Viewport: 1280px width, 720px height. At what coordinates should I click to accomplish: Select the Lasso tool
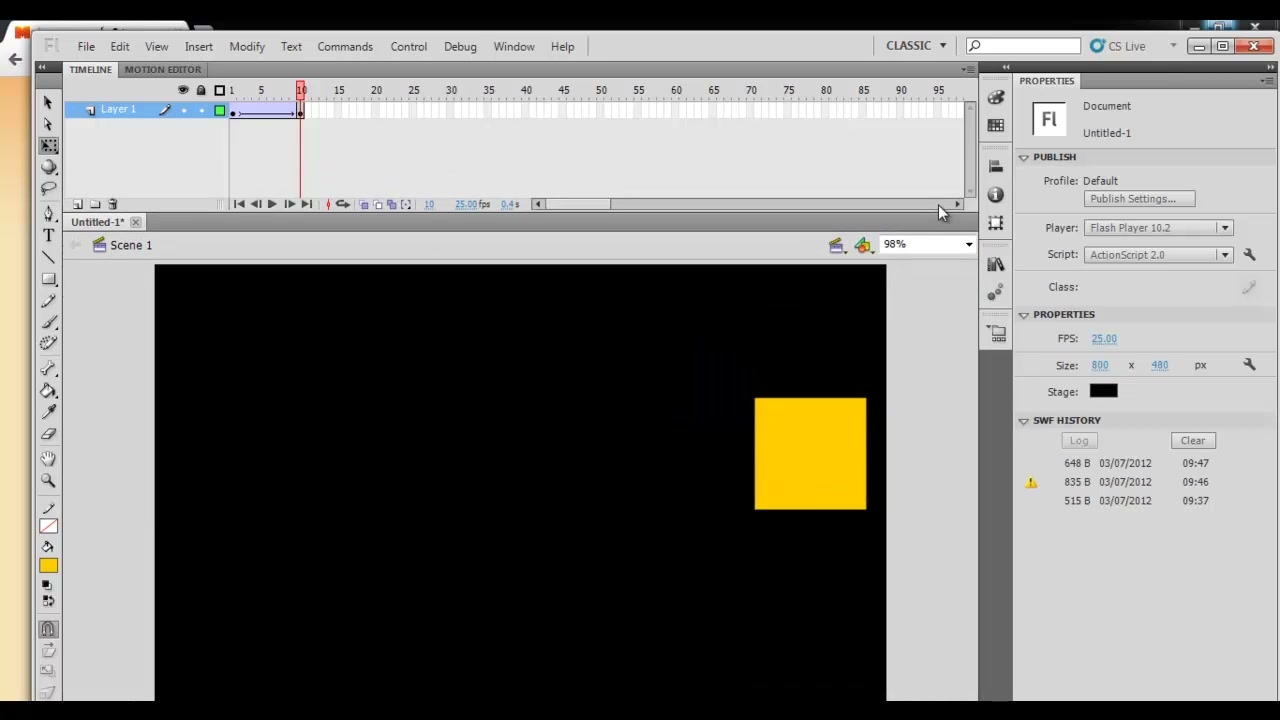[x=48, y=189]
